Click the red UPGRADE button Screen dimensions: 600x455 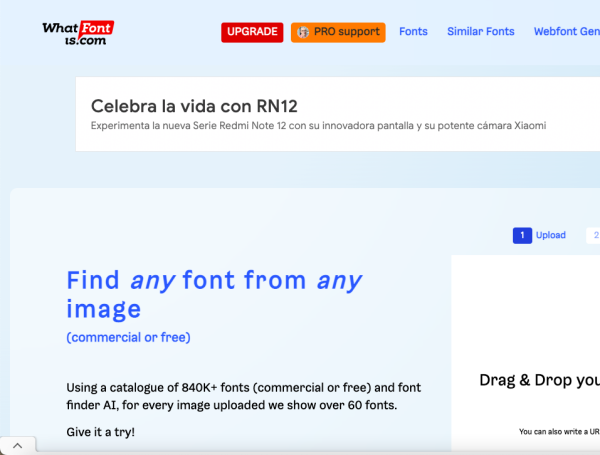pos(252,32)
